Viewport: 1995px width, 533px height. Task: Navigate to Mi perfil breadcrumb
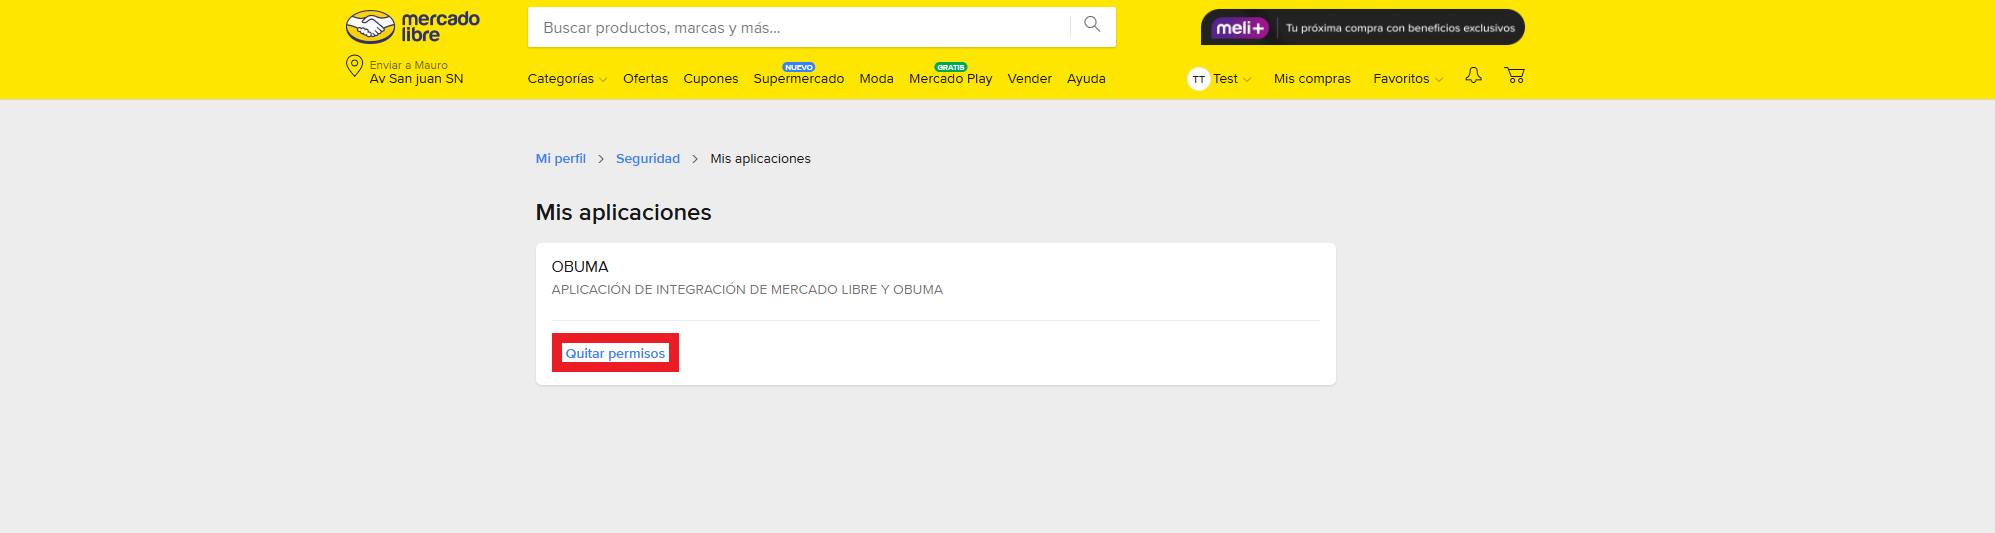560,159
